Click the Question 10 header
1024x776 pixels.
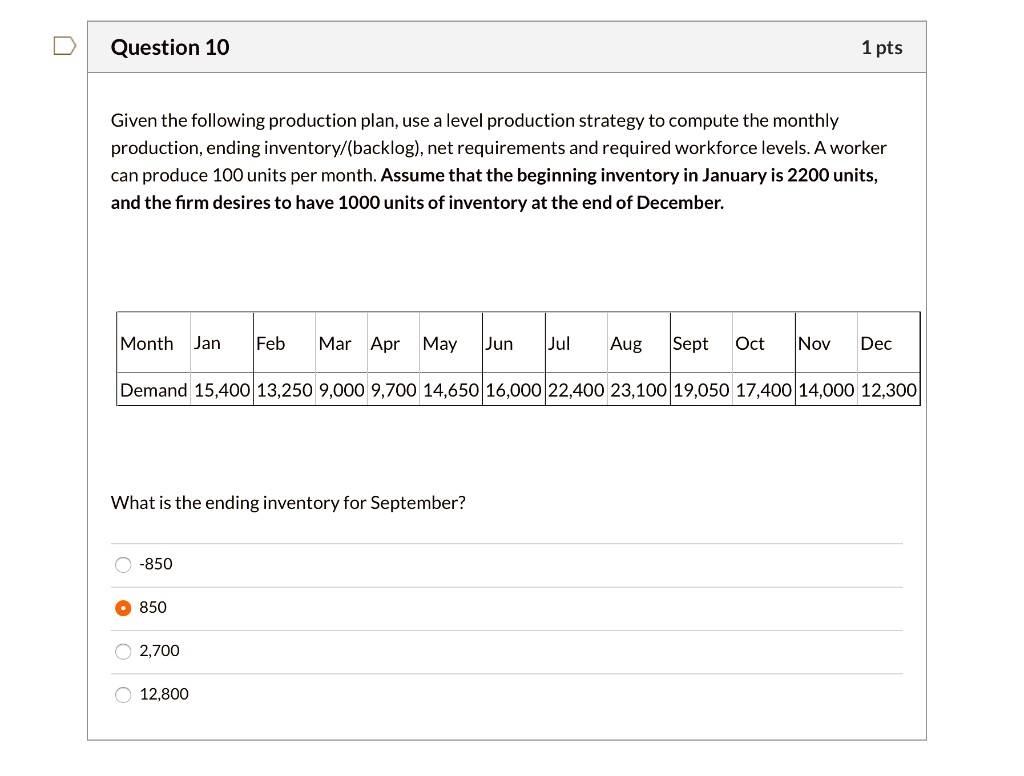[170, 47]
